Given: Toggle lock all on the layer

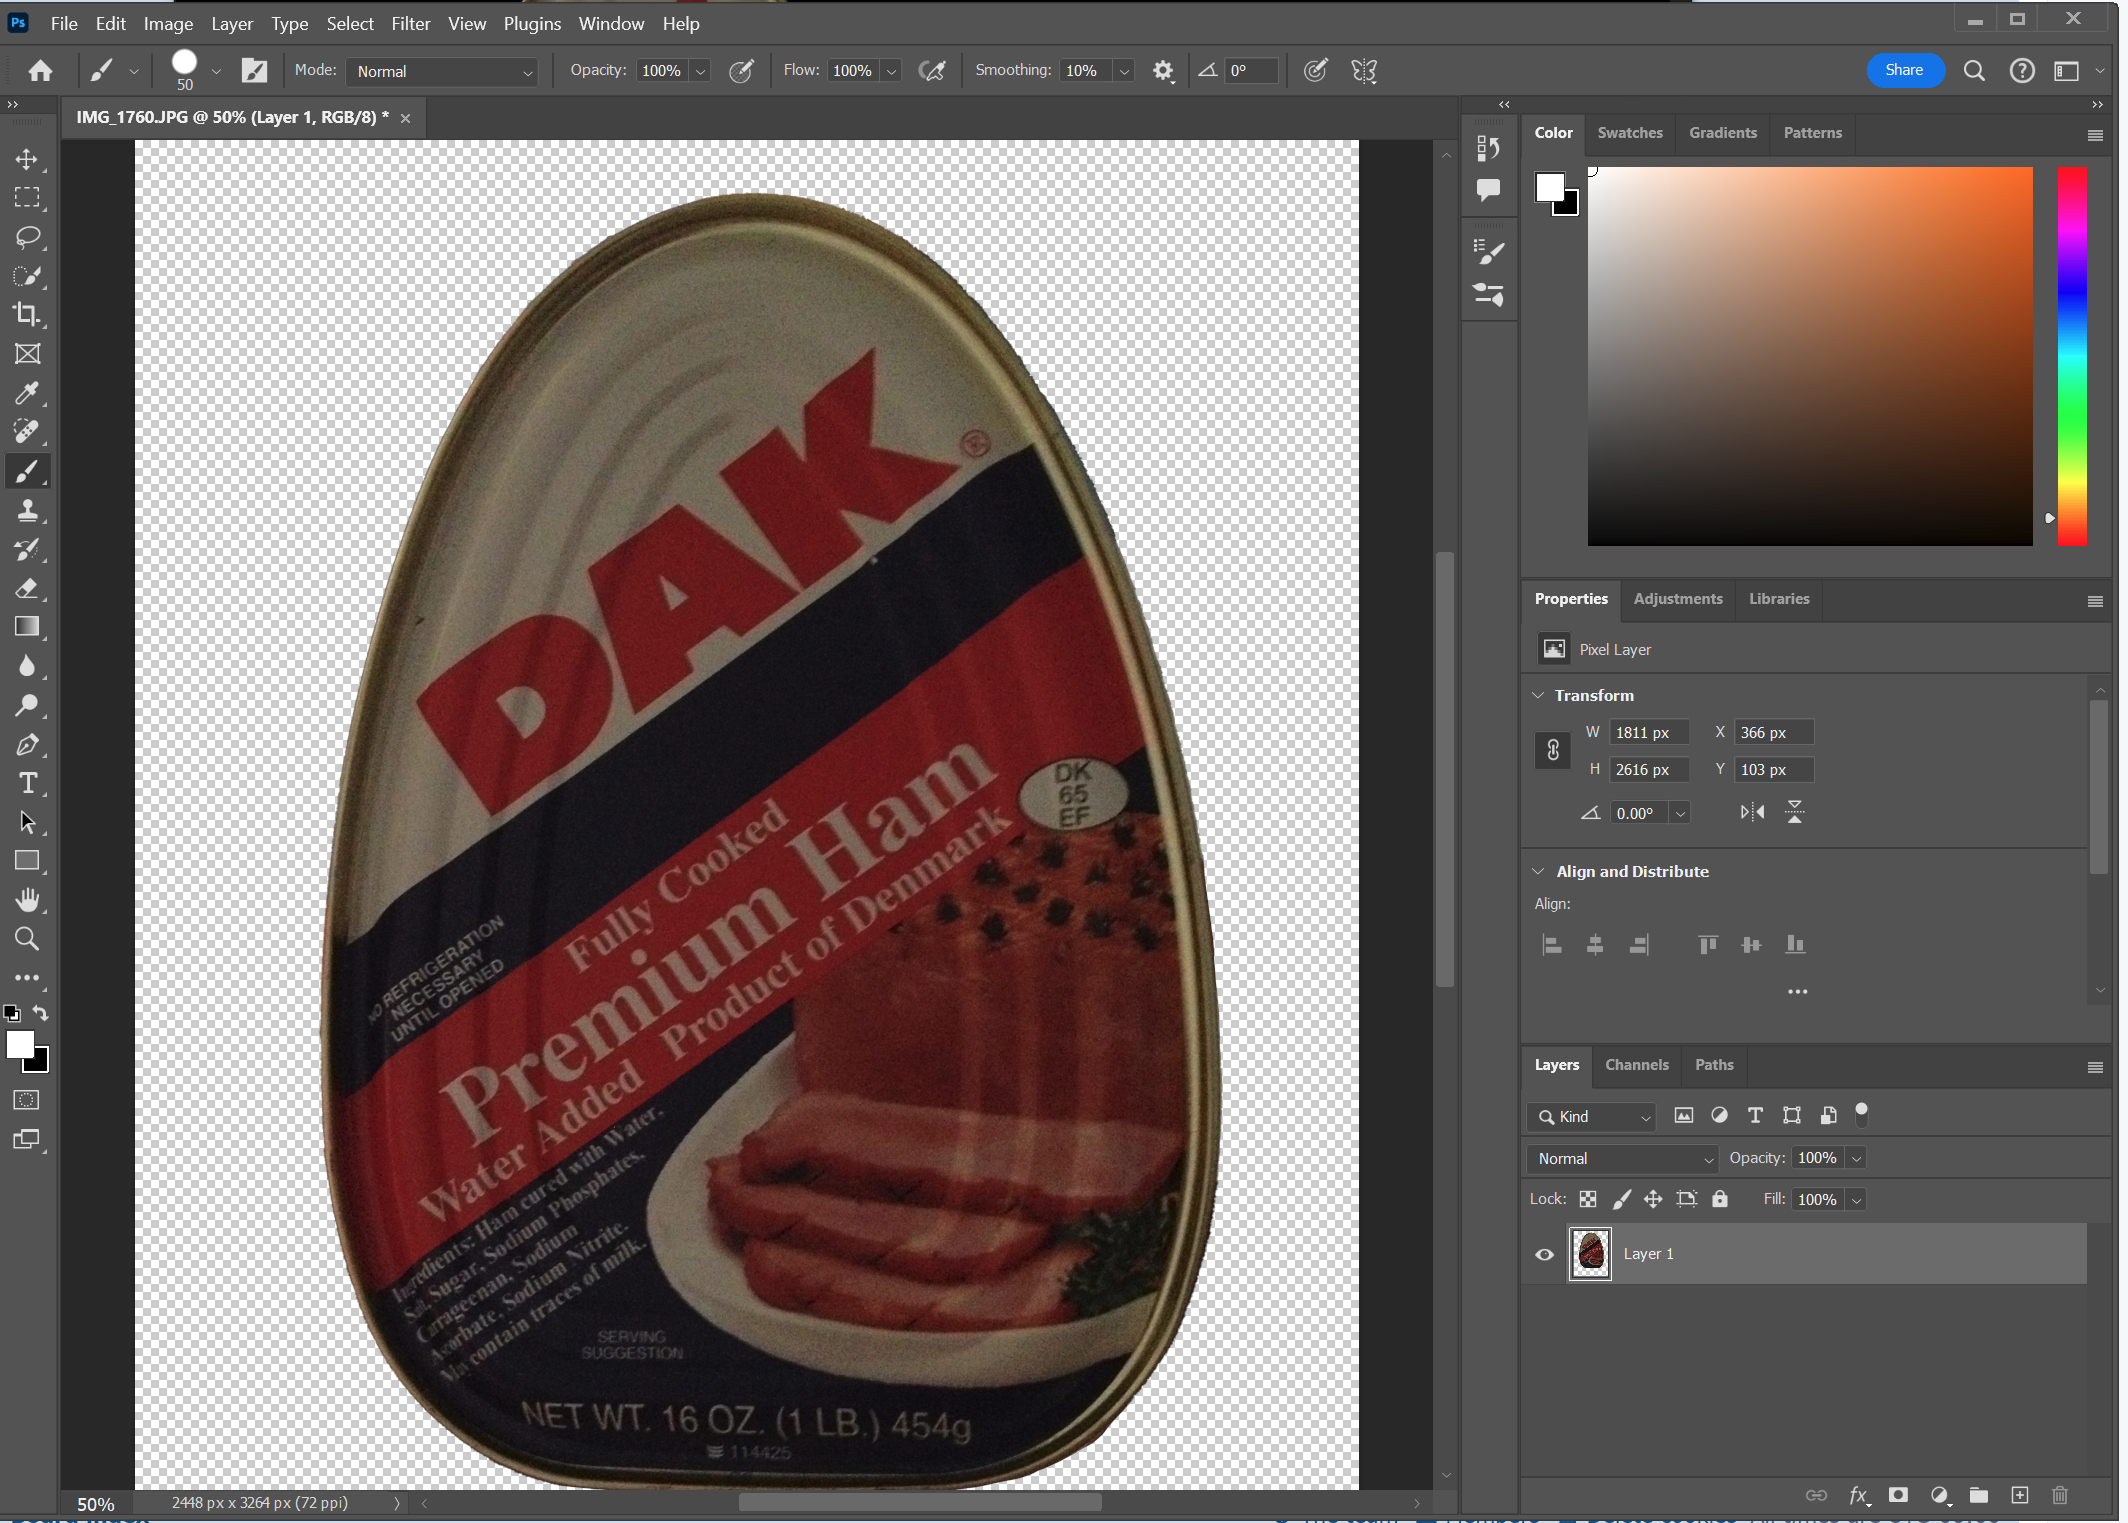Looking at the screenshot, I should [x=1719, y=1199].
